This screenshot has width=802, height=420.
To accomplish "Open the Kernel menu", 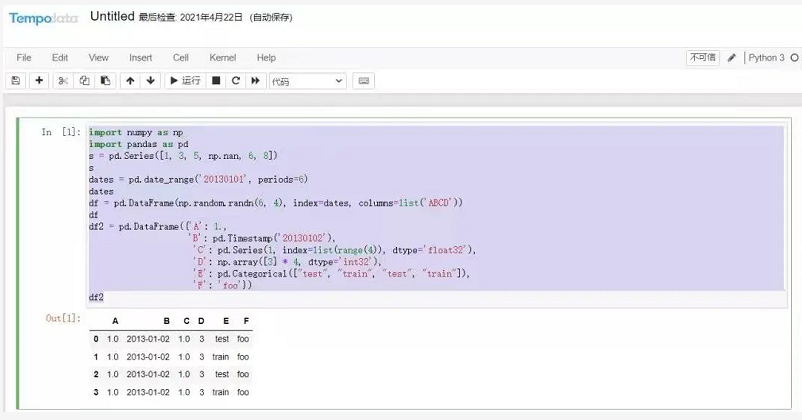I will point(222,58).
